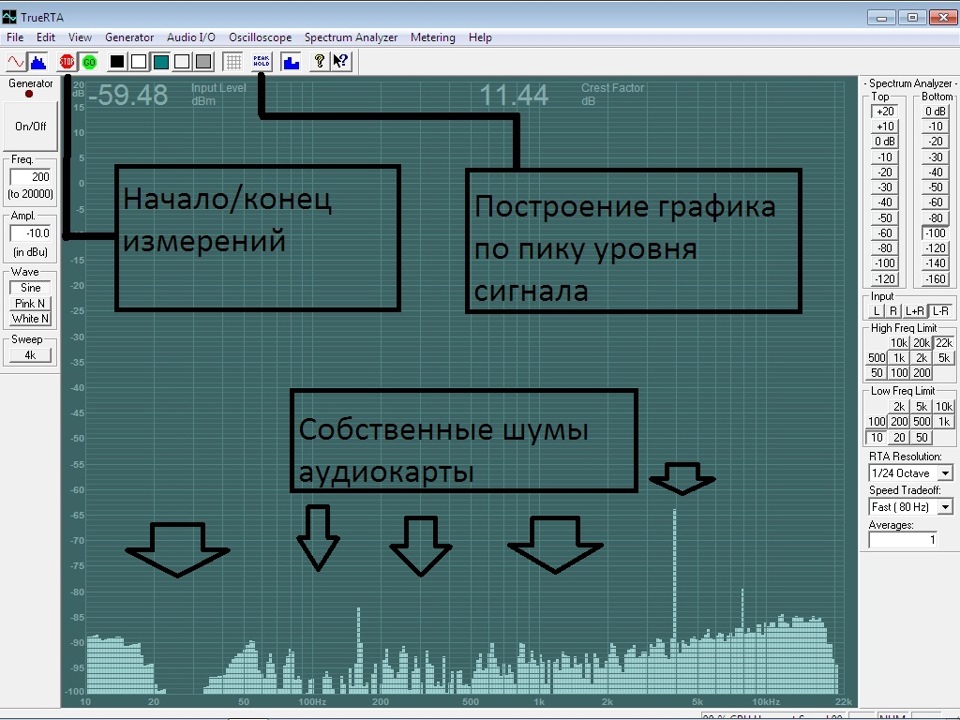
Task: Click the Input Level reading -59.48
Action: coord(128,95)
